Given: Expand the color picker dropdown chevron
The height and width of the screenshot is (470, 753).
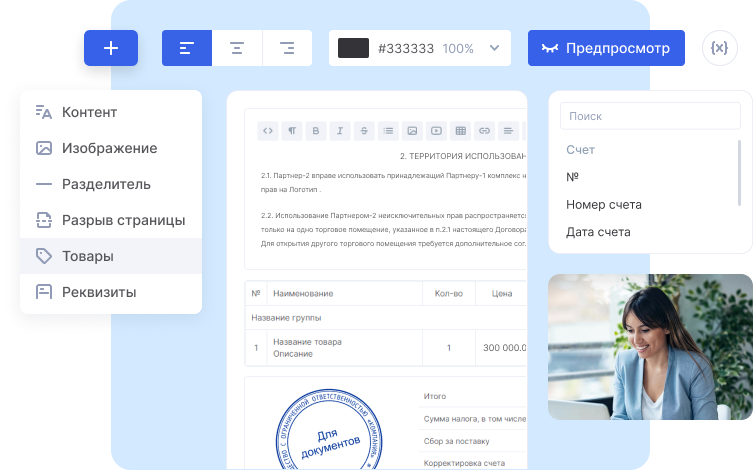Looking at the screenshot, I should click(x=494, y=48).
